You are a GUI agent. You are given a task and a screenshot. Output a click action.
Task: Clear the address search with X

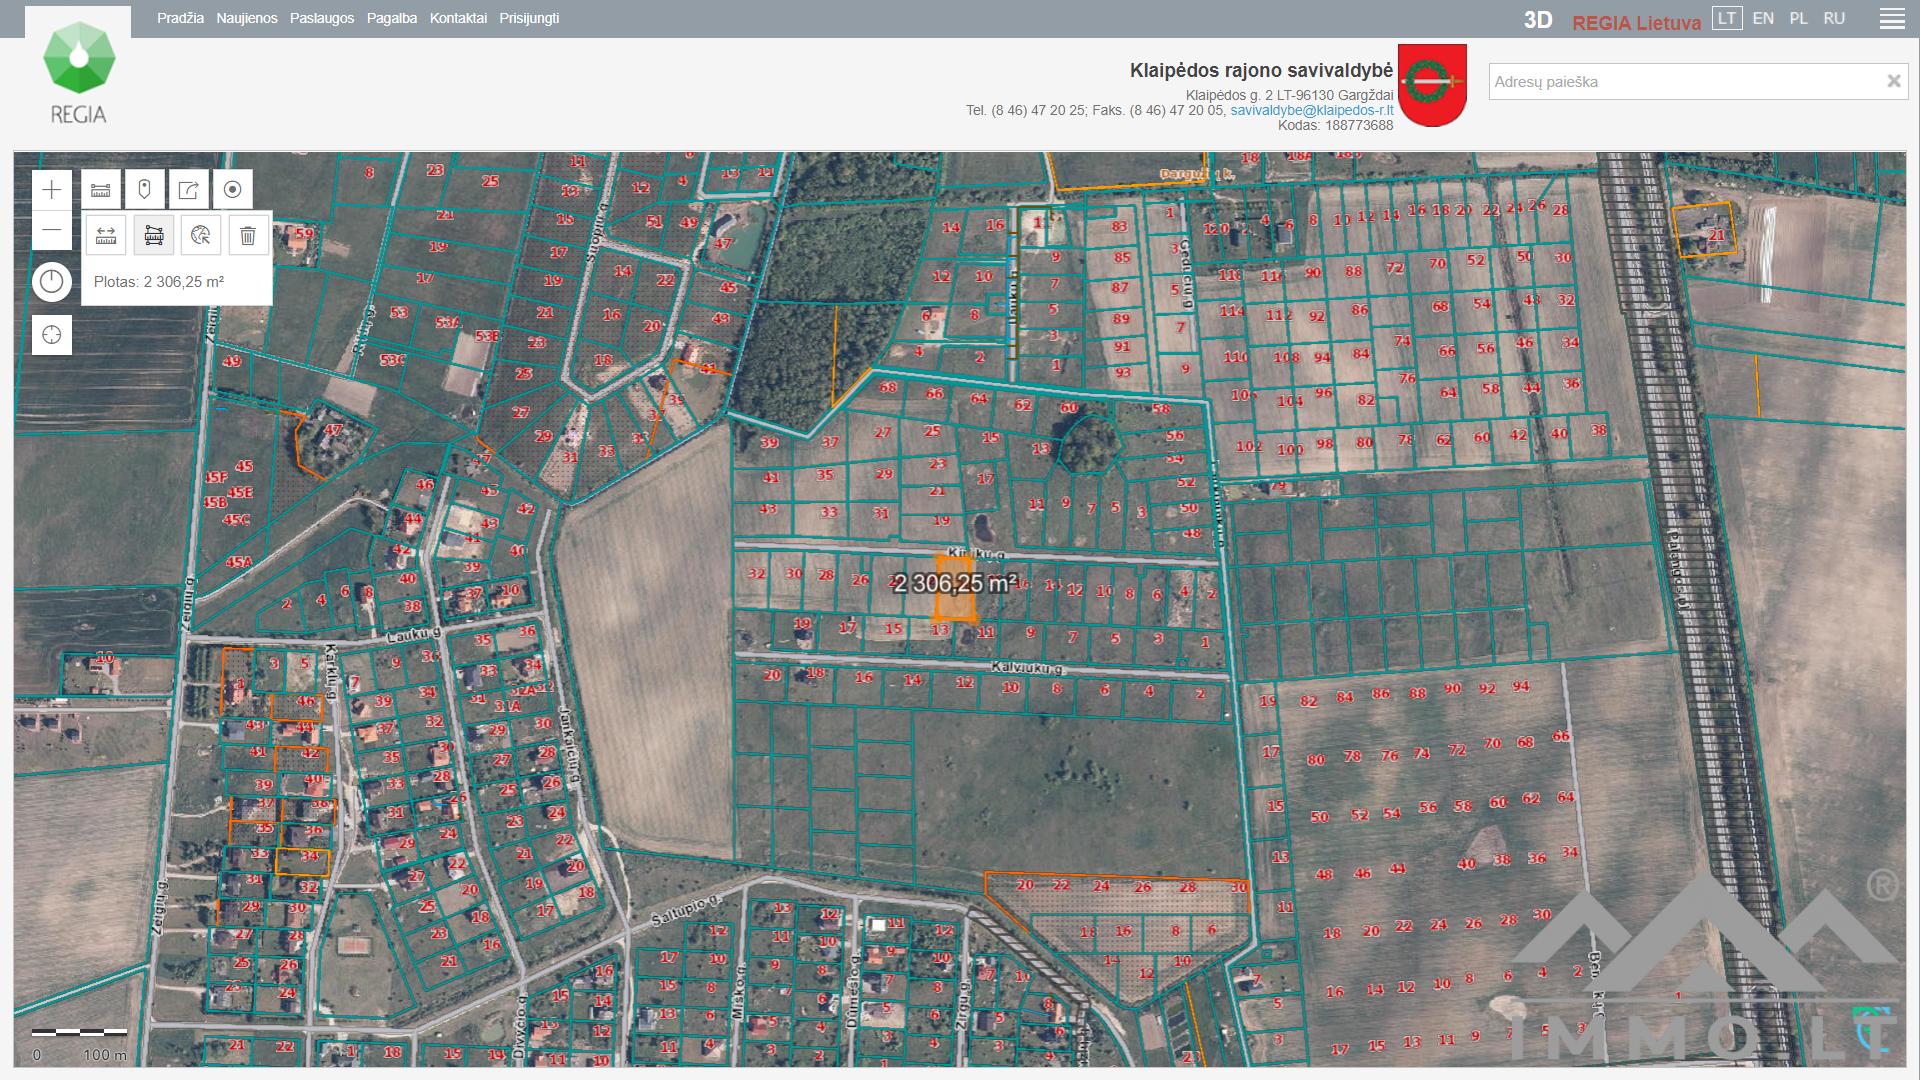click(x=1893, y=82)
